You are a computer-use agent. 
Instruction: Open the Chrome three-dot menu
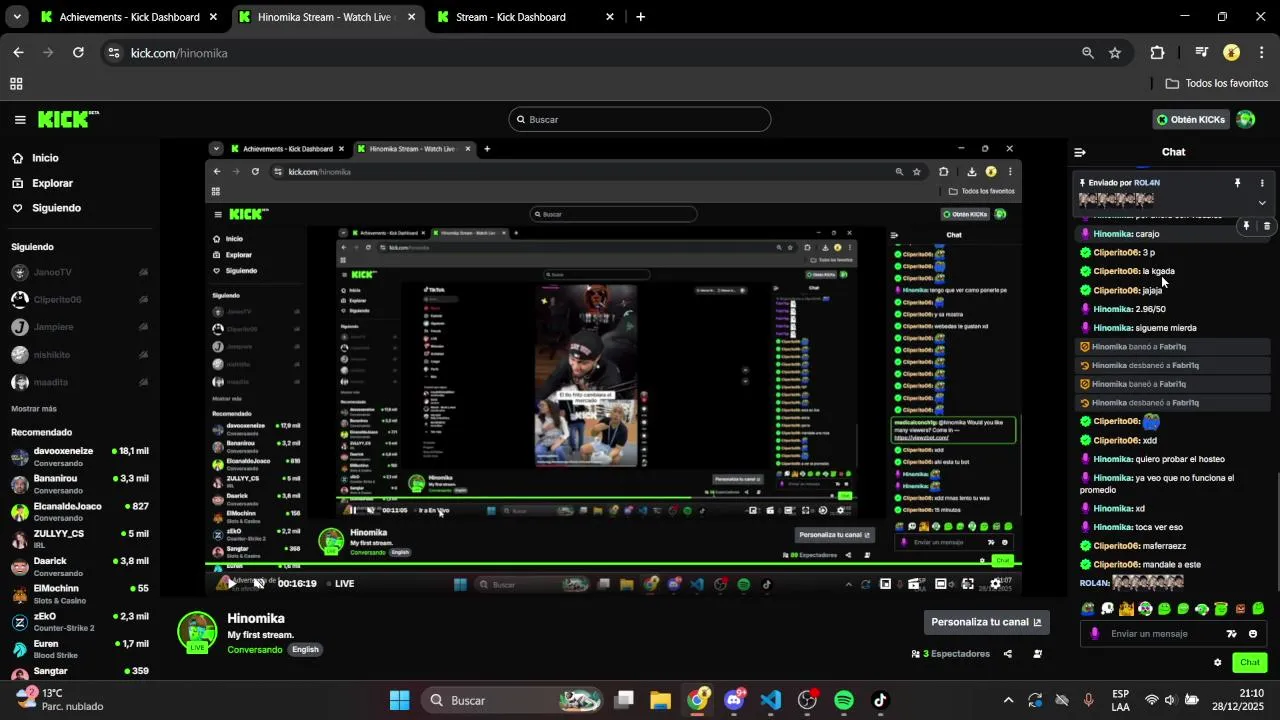point(1262,53)
